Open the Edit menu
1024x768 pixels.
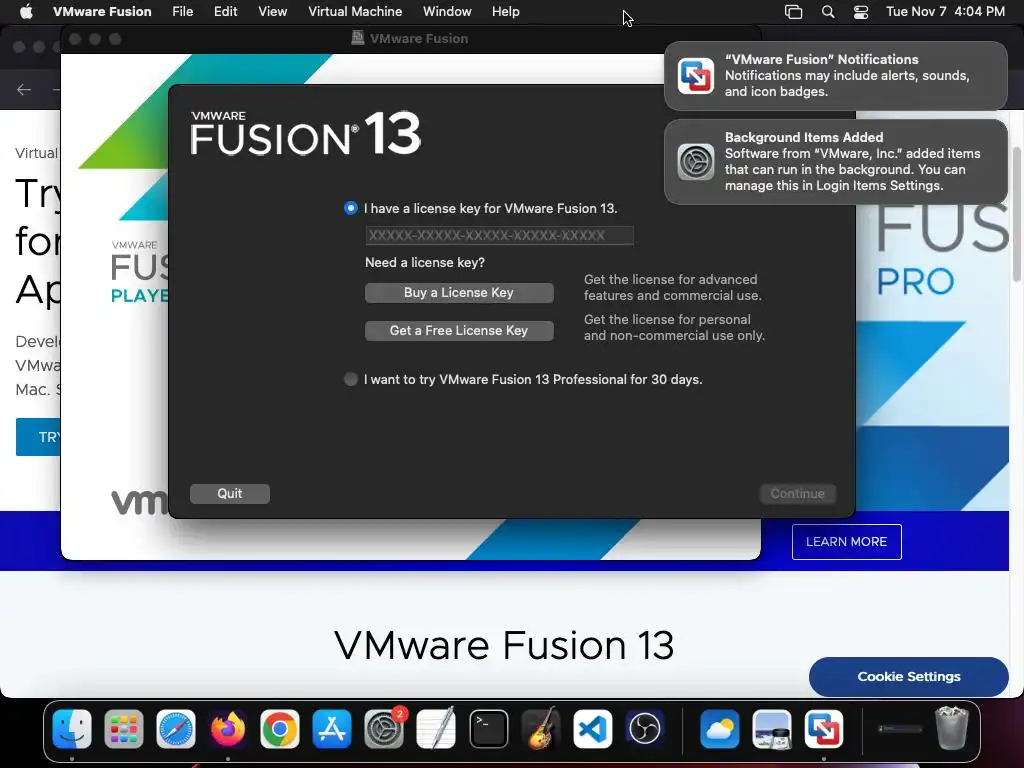[x=225, y=12]
